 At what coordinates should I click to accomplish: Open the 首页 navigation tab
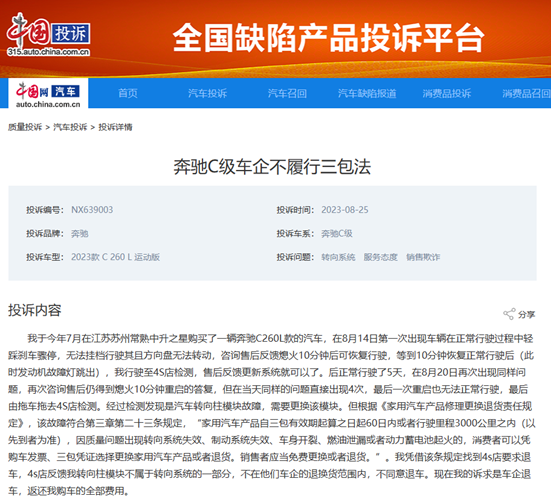point(128,93)
